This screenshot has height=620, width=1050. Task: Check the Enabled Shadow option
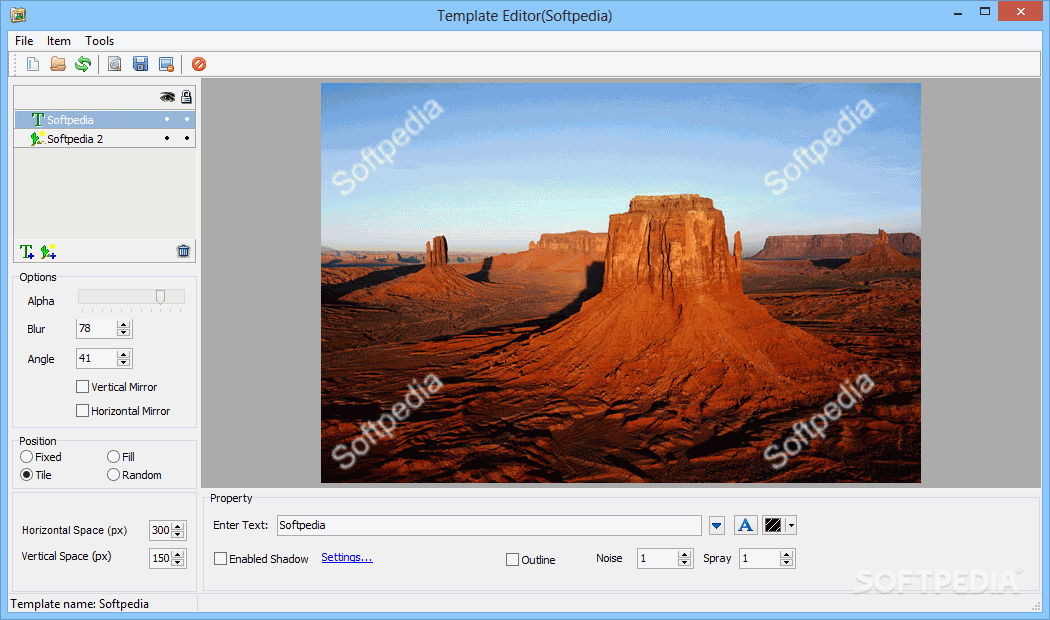[220, 558]
